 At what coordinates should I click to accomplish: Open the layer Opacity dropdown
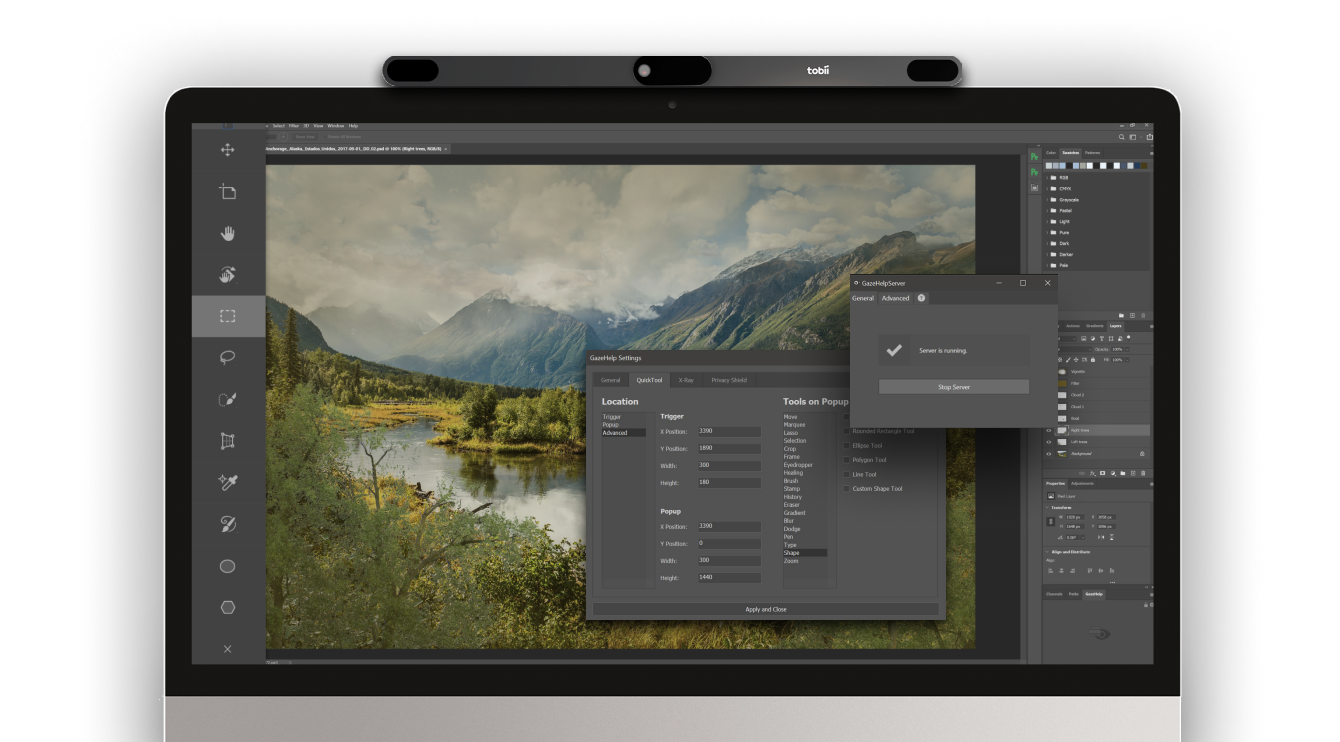[1127, 350]
